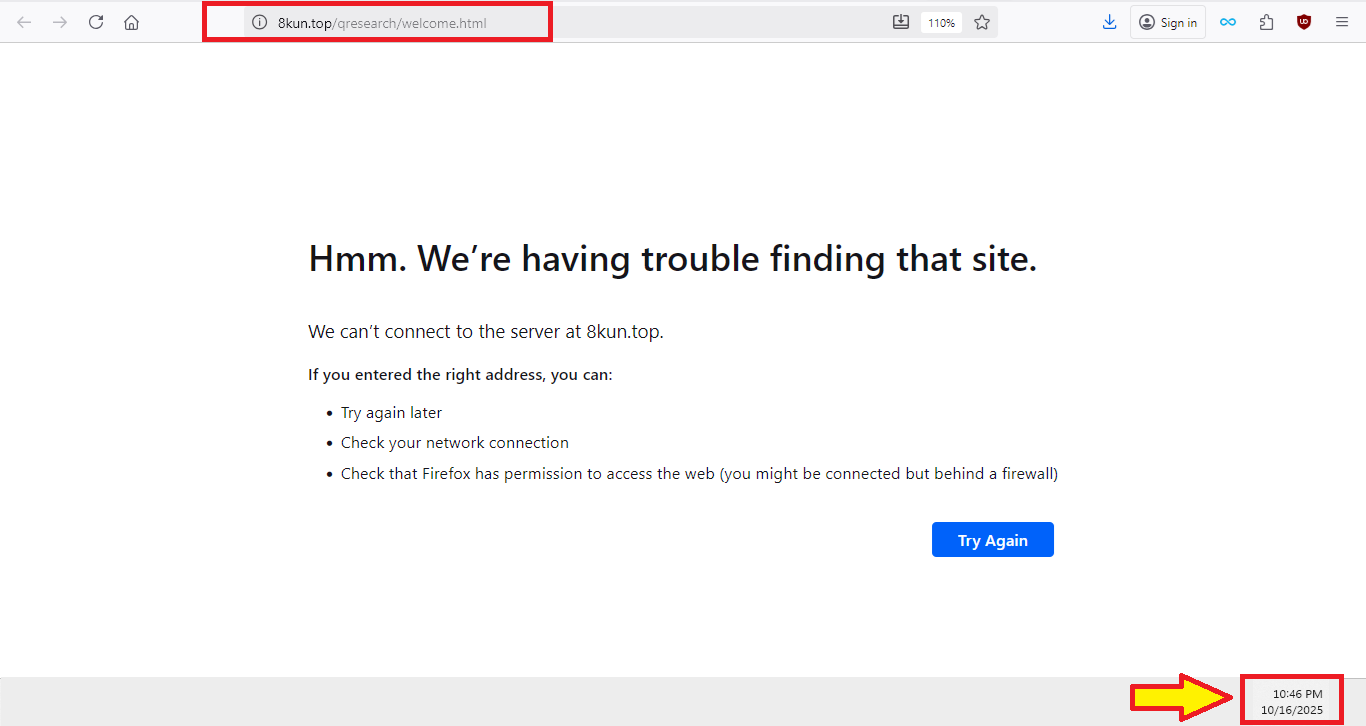This screenshot has width=1366, height=726.
Task: Click the Back navigation arrow
Action: 24,22
